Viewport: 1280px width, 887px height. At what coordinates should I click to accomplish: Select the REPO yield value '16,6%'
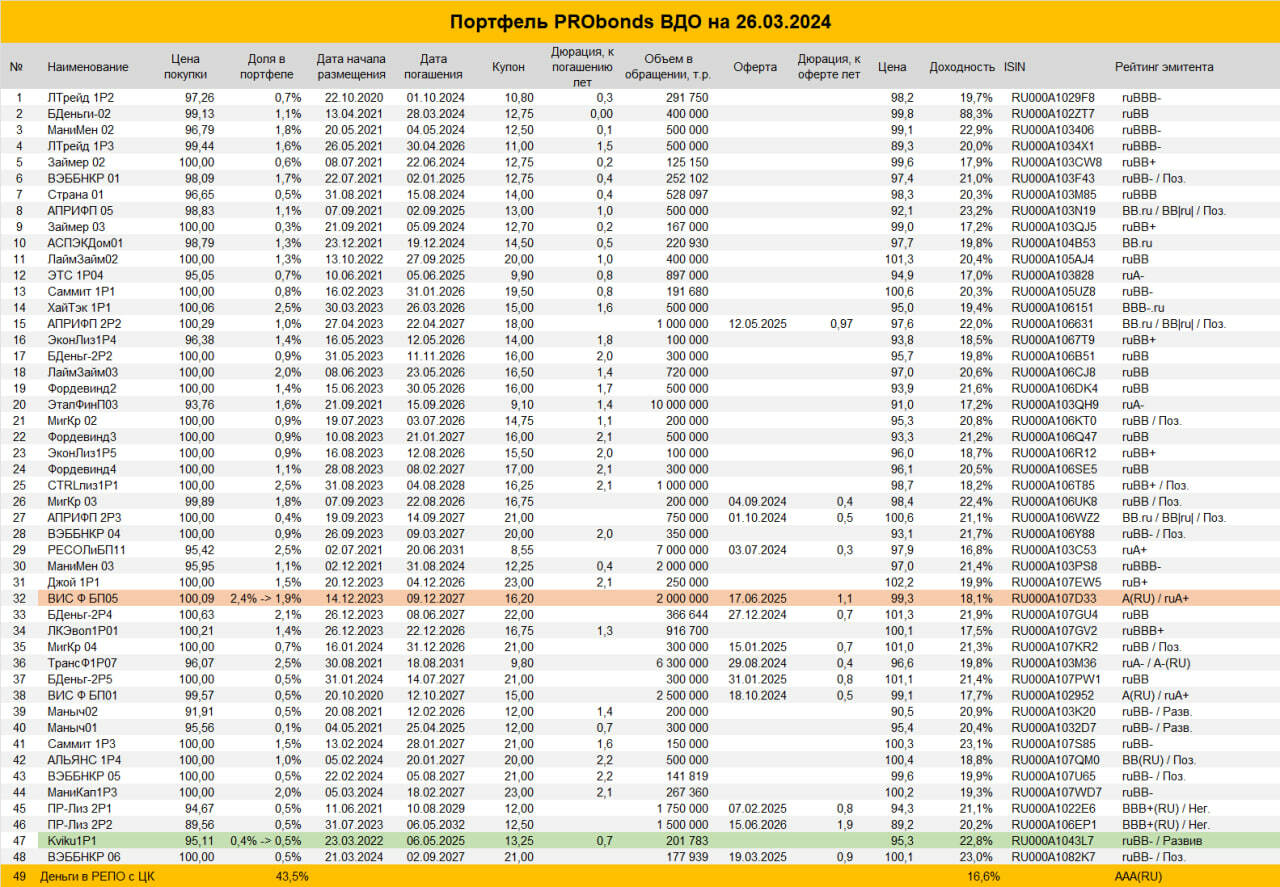tap(983, 875)
